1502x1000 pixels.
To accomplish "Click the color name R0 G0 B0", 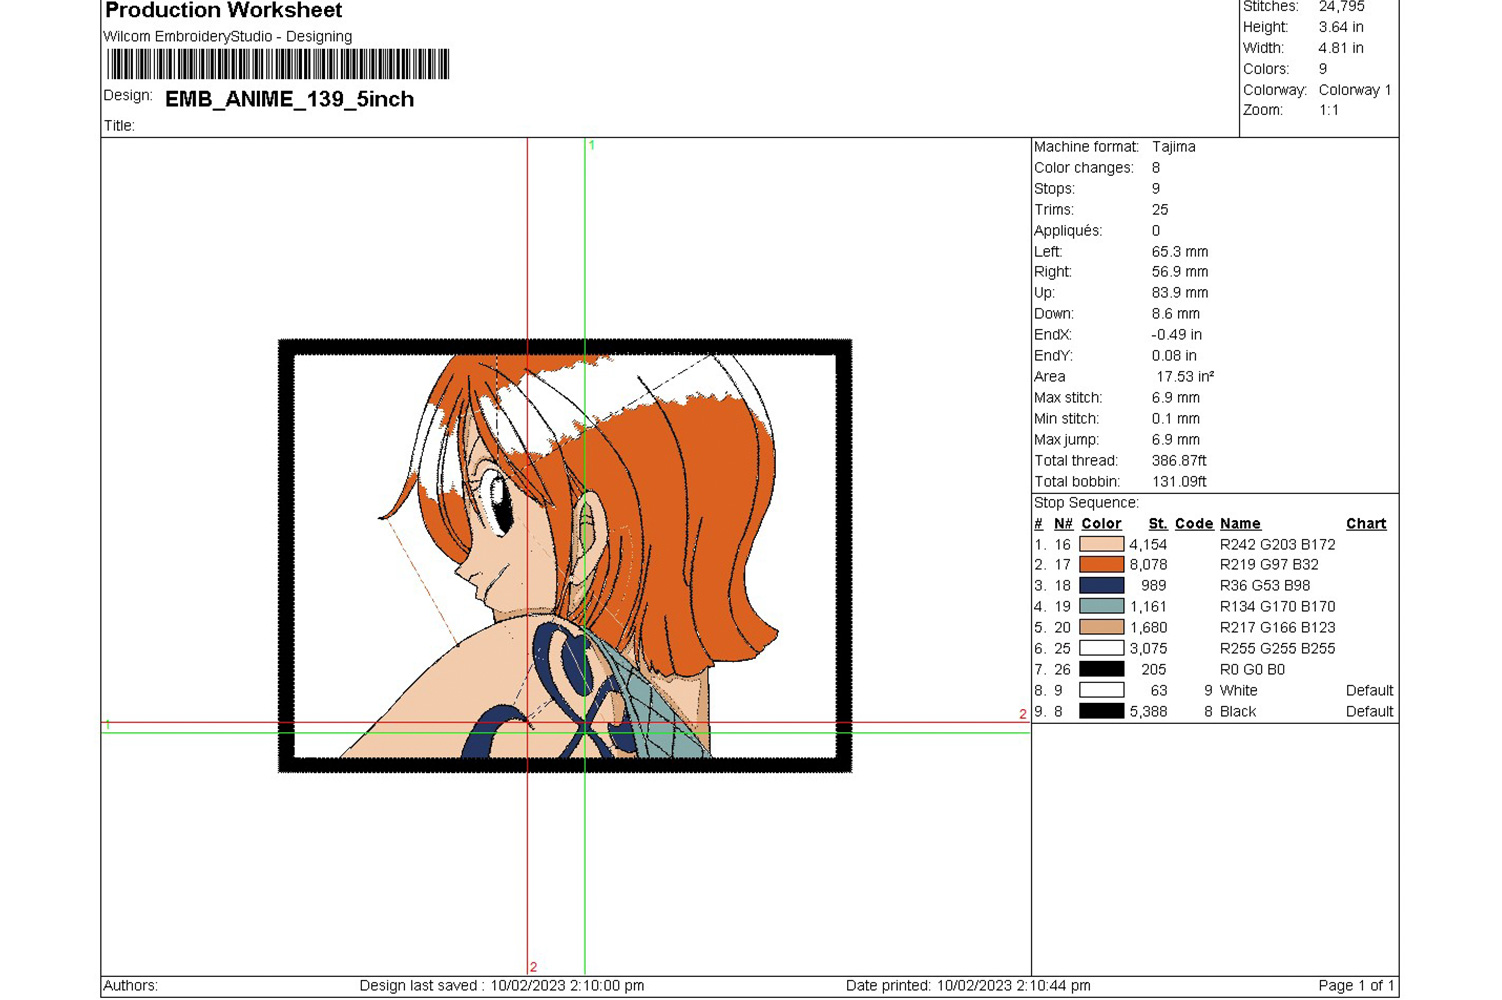I will click(1253, 670).
